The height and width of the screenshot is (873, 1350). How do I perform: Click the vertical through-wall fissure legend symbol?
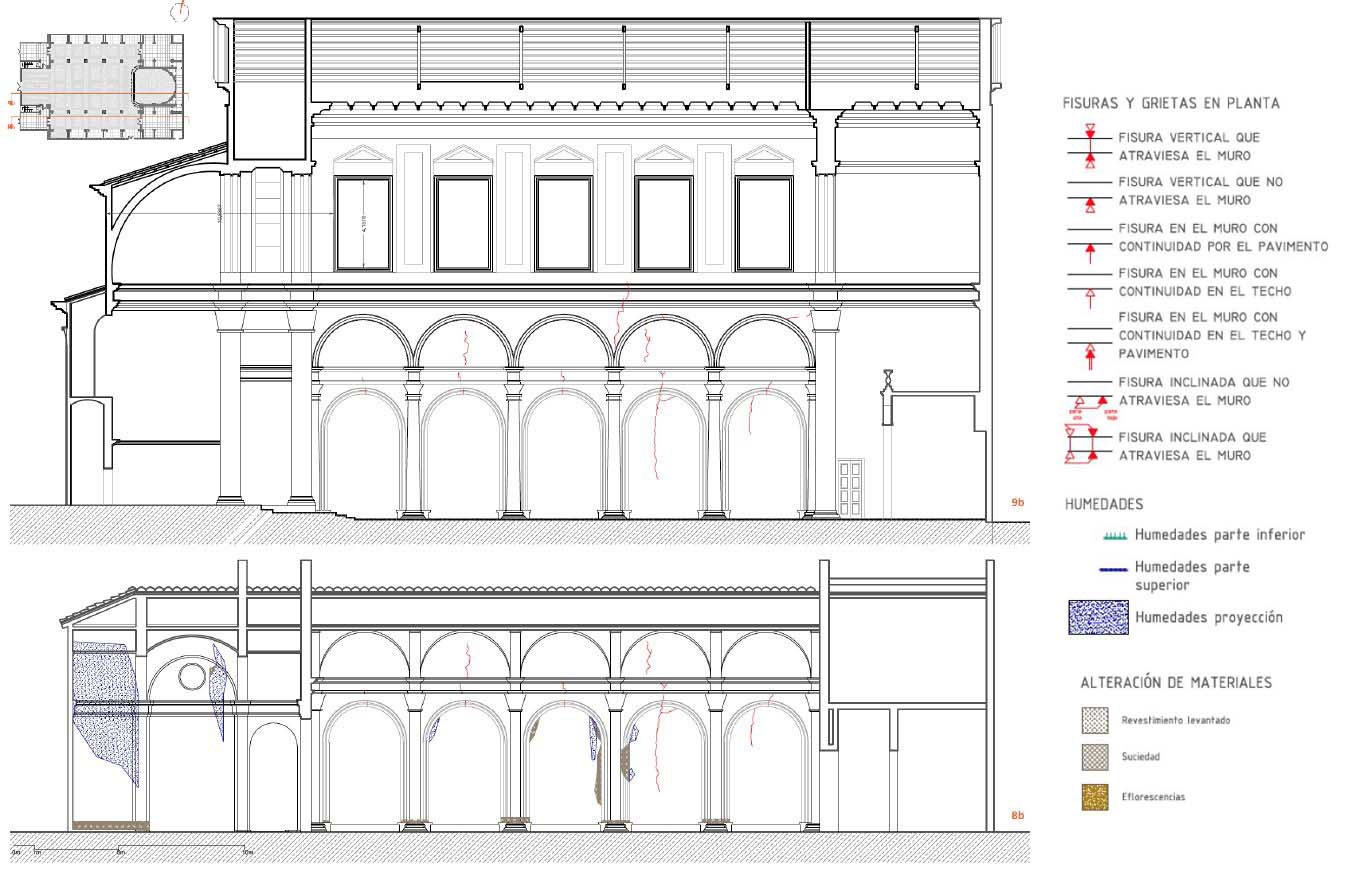1090,146
